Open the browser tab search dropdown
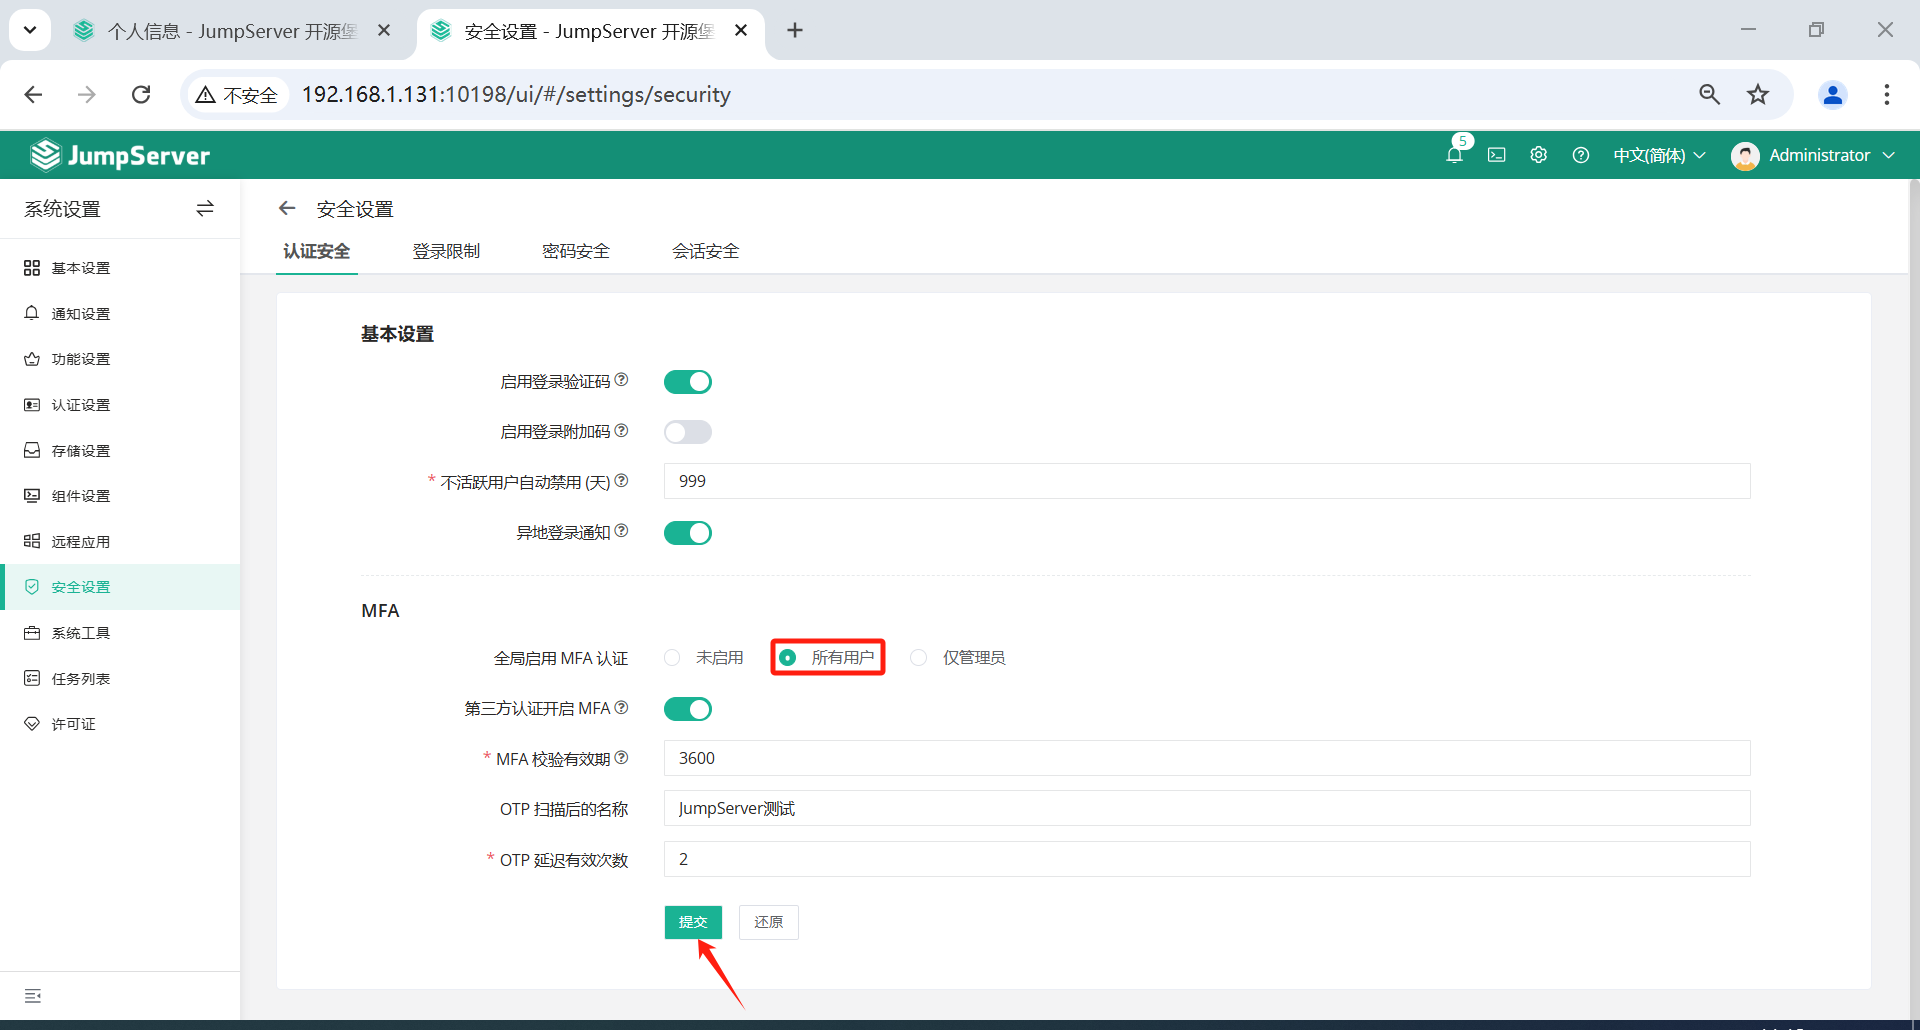This screenshot has width=1920, height=1030. pyautogui.click(x=30, y=30)
